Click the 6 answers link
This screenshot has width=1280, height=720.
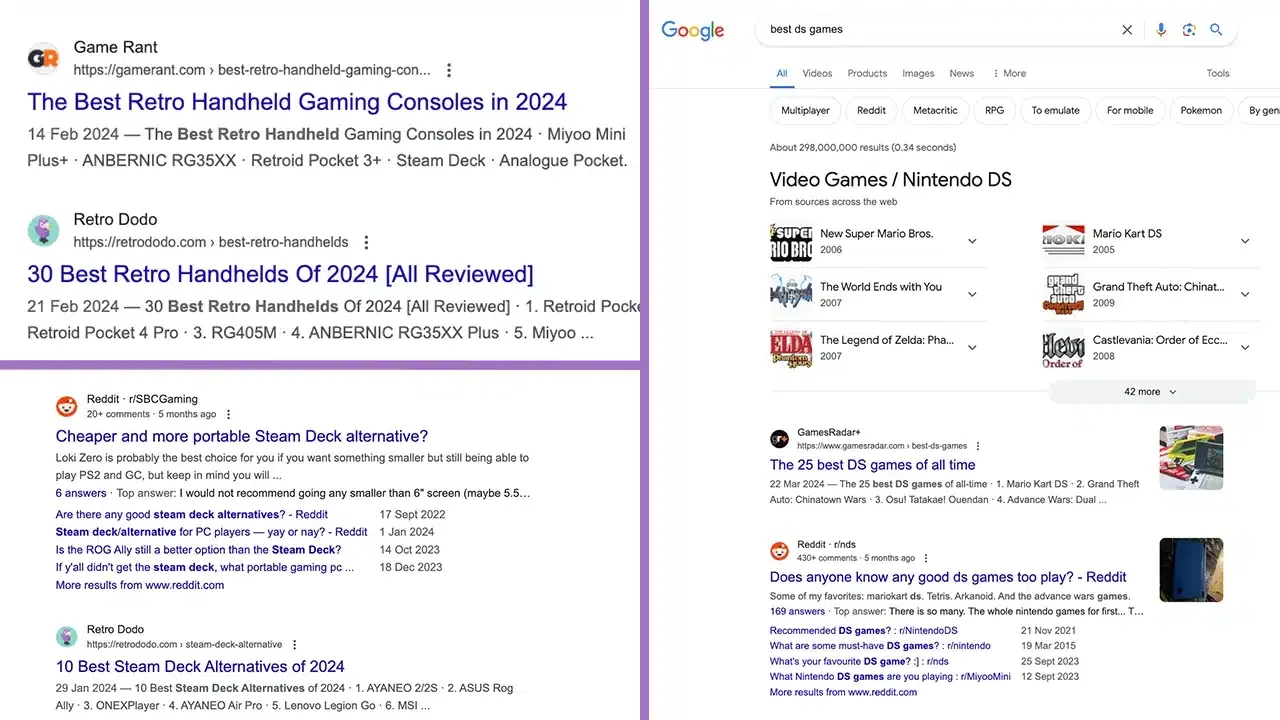tap(81, 493)
